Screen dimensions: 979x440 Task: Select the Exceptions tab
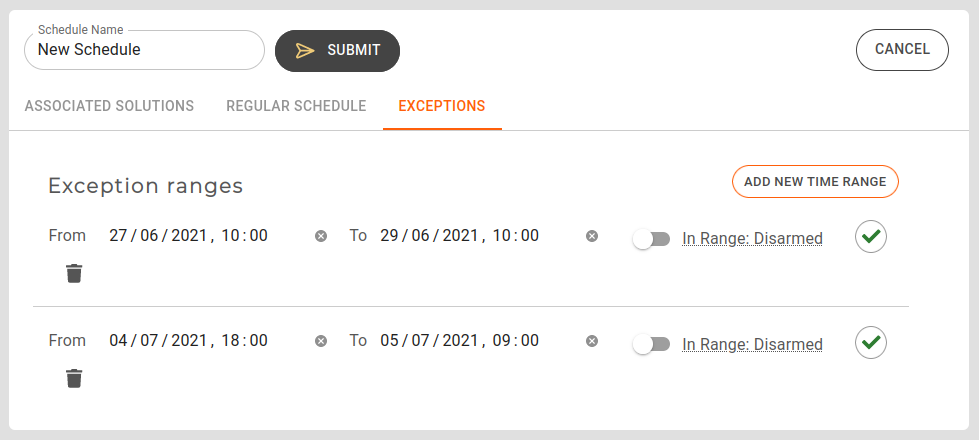click(x=442, y=106)
